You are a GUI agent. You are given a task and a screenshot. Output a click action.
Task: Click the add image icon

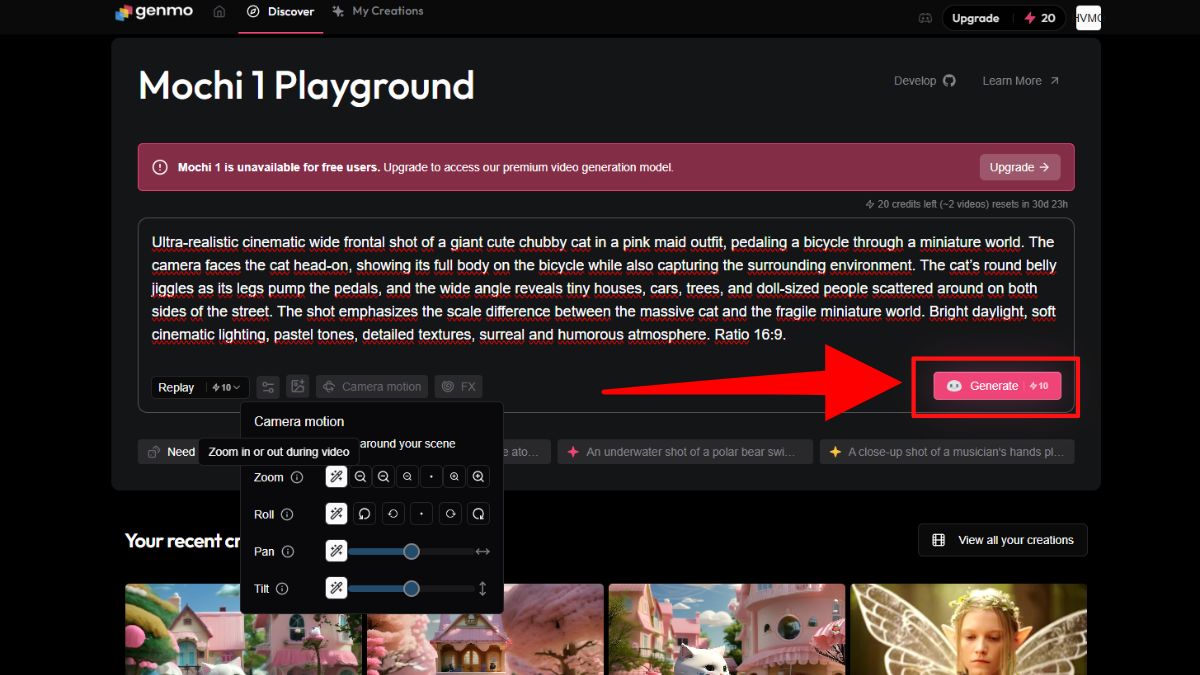[x=297, y=386]
